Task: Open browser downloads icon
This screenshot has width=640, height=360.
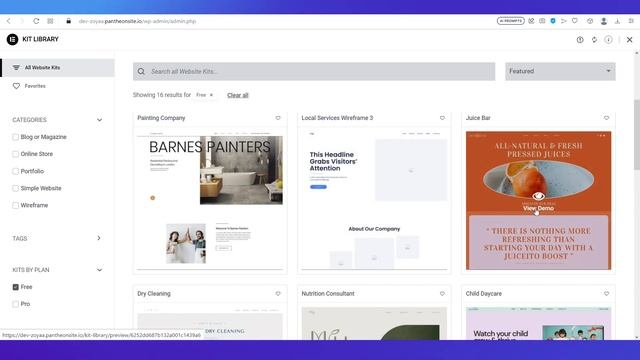Action: [617, 21]
